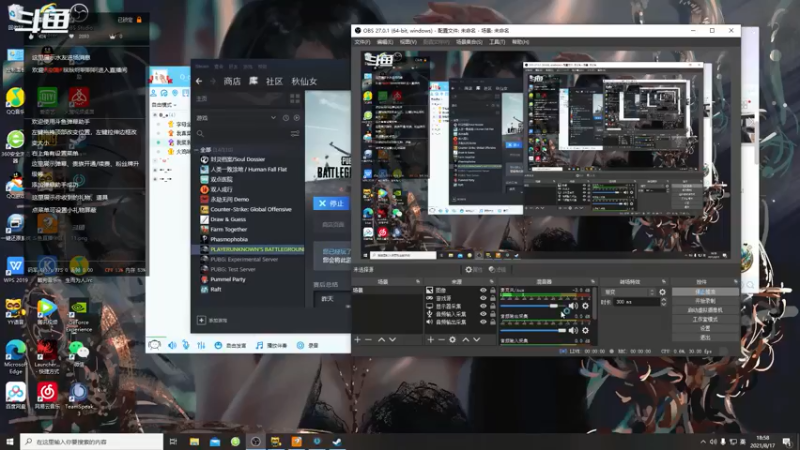The image size is (800, 450).
Task: Move source down in OBS sources panel
Action: point(477,340)
